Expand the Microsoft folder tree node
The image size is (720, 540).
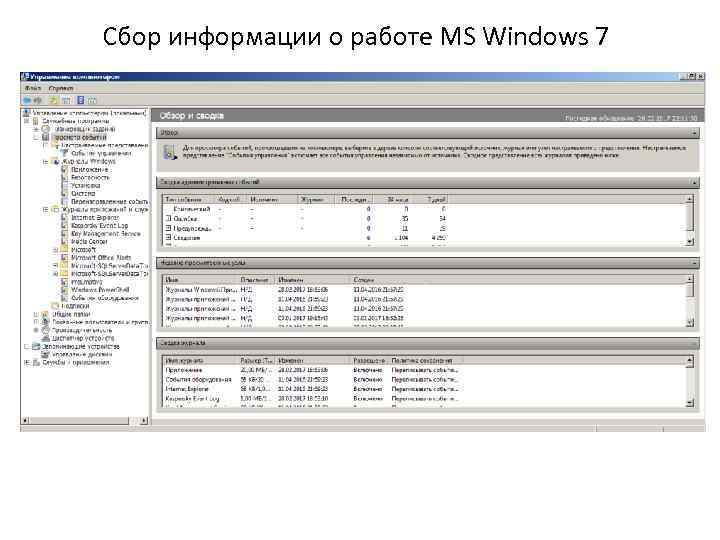(55, 250)
